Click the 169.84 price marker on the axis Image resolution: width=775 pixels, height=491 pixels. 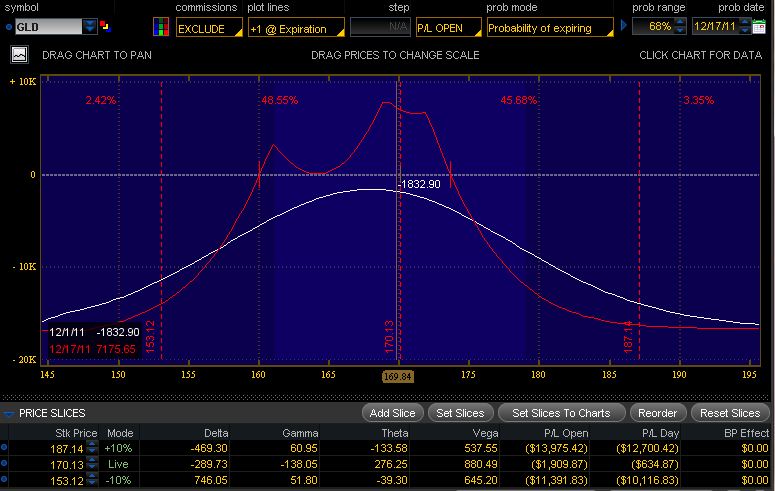click(x=397, y=376)
